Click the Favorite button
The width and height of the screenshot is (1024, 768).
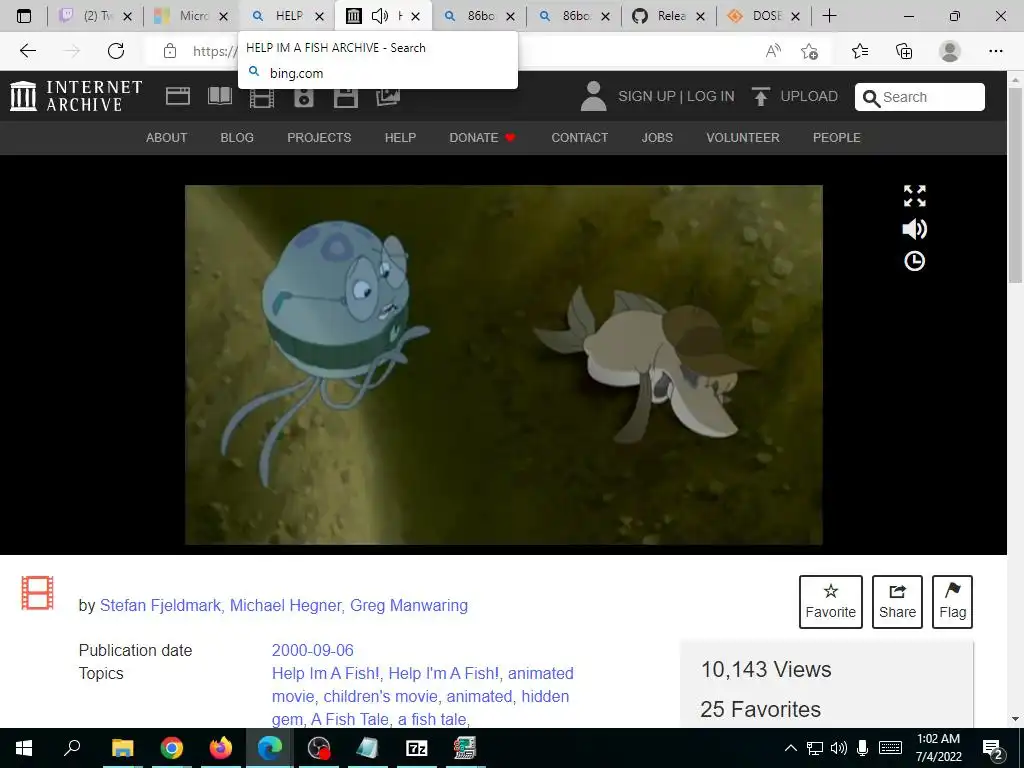[831, 602]
